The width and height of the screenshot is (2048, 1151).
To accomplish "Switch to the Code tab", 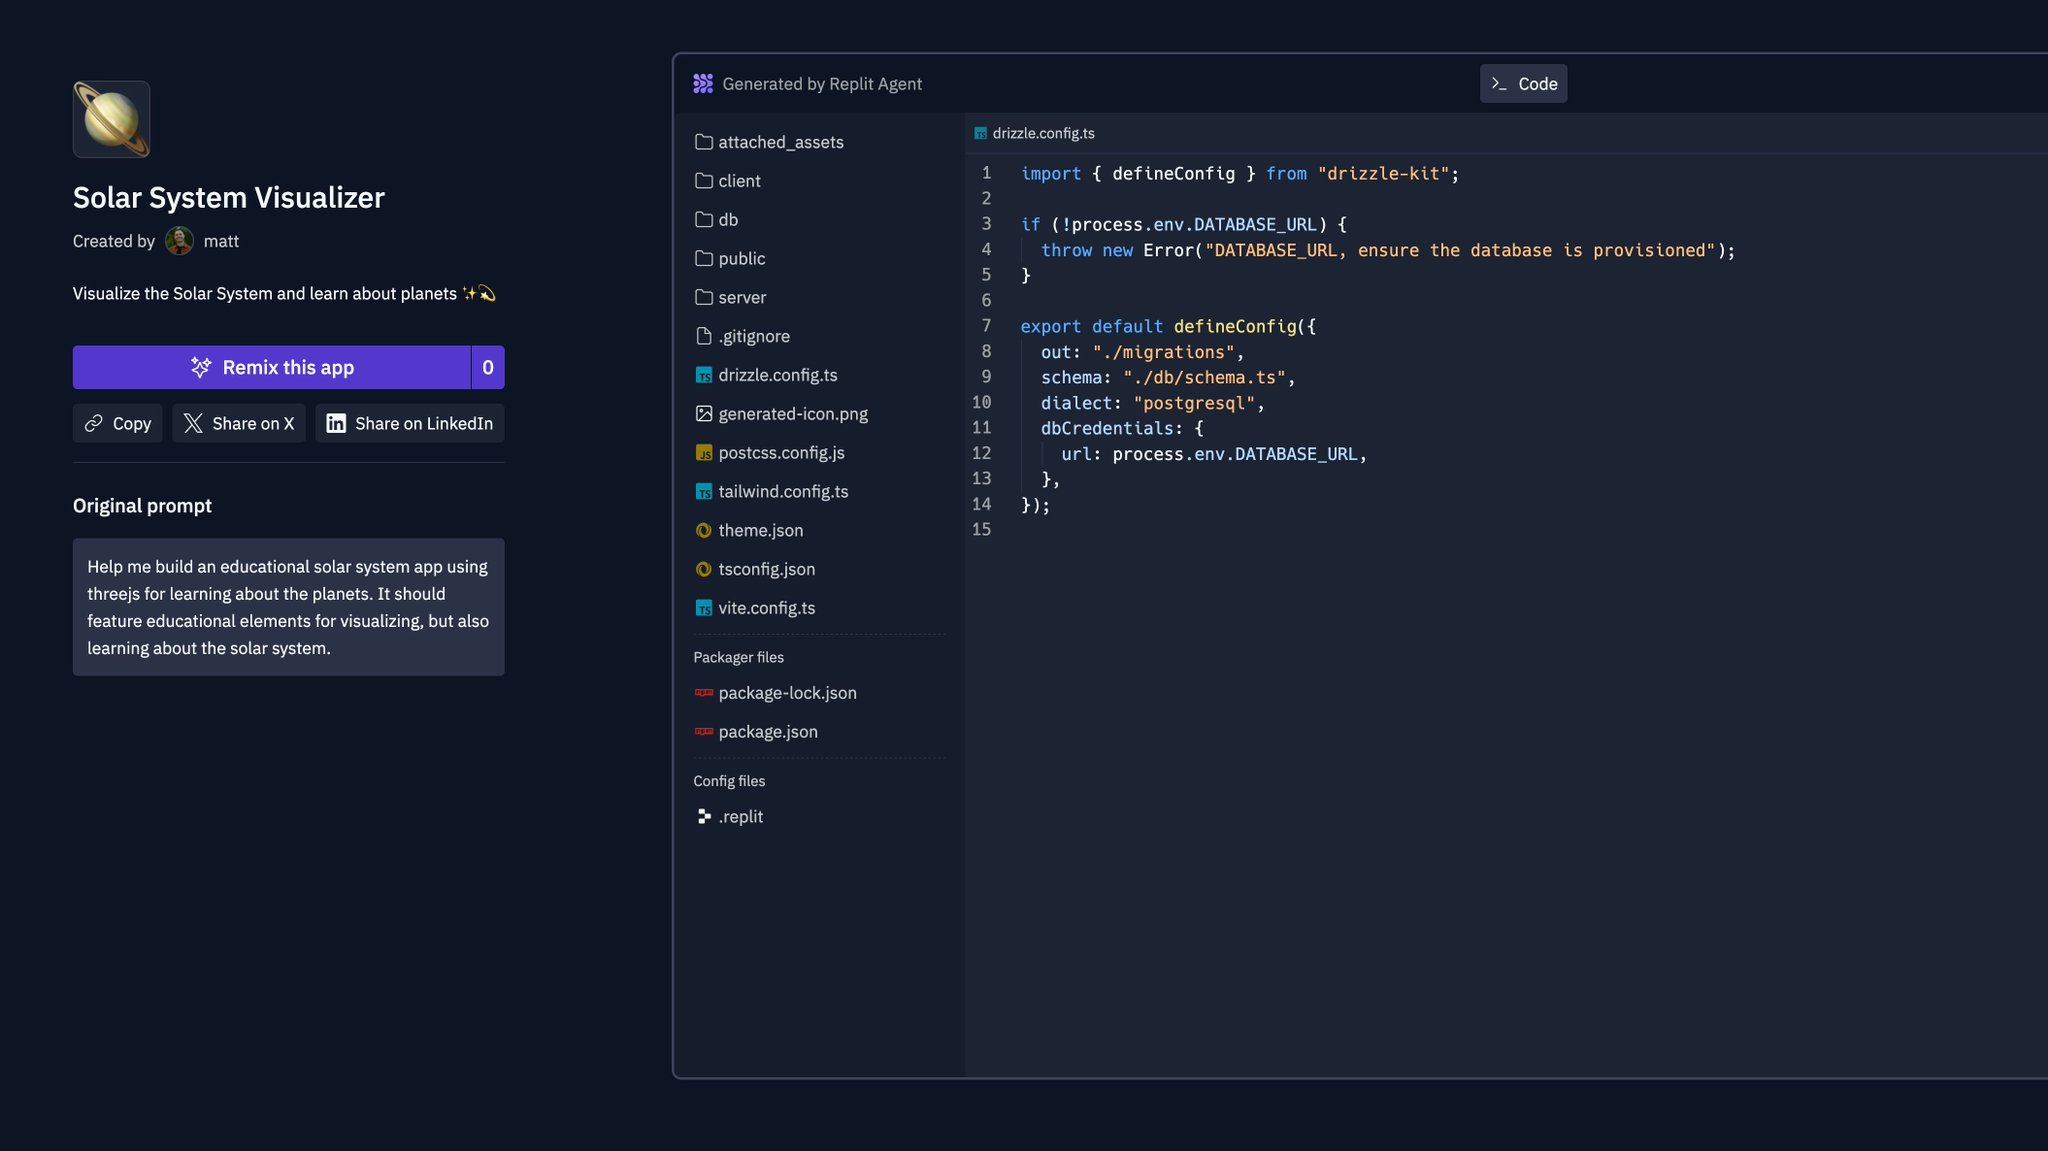I will [1523, 84].
